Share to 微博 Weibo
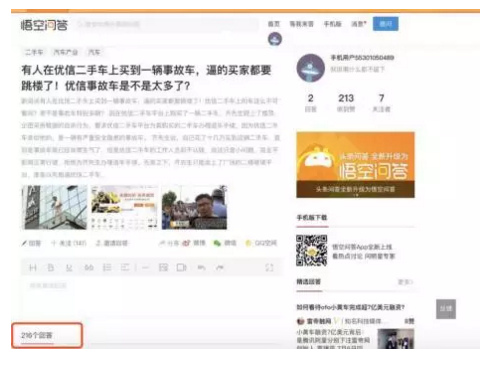 [194, 243]
